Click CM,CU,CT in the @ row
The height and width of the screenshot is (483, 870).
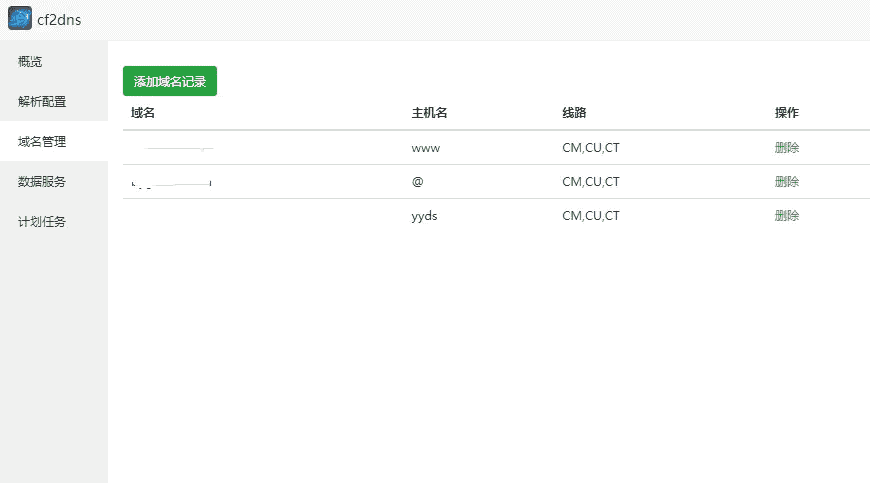tap(591, 181)
